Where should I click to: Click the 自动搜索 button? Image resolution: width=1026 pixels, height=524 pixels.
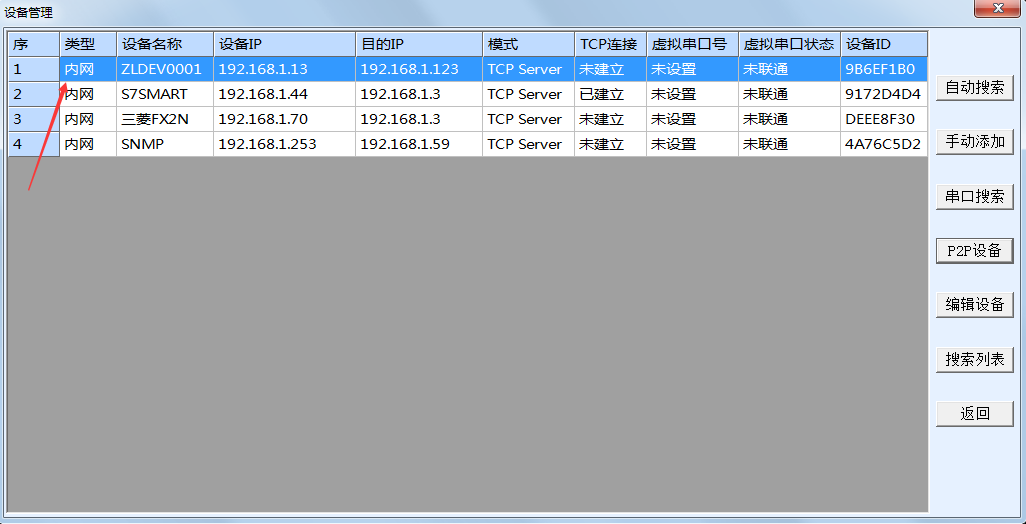[974, 88]
